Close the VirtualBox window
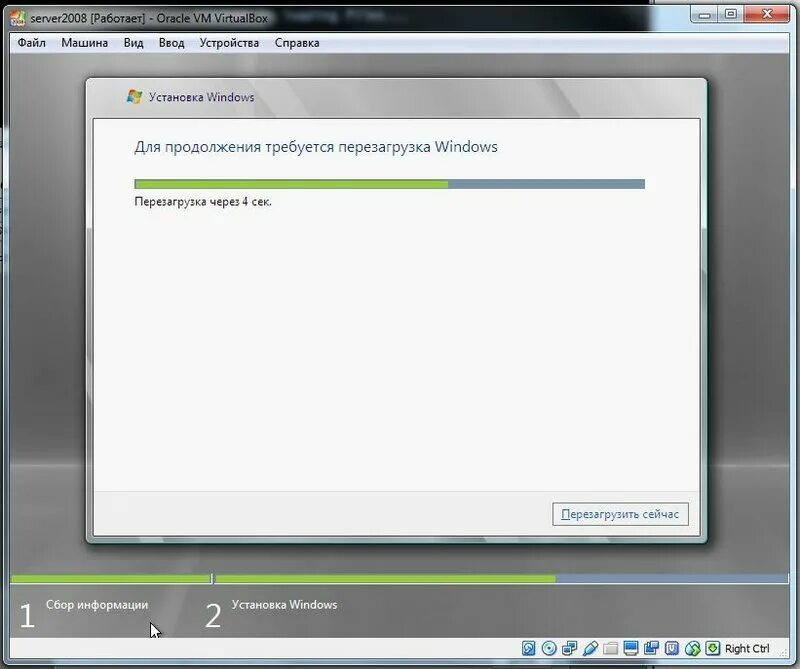 (767, 14)
